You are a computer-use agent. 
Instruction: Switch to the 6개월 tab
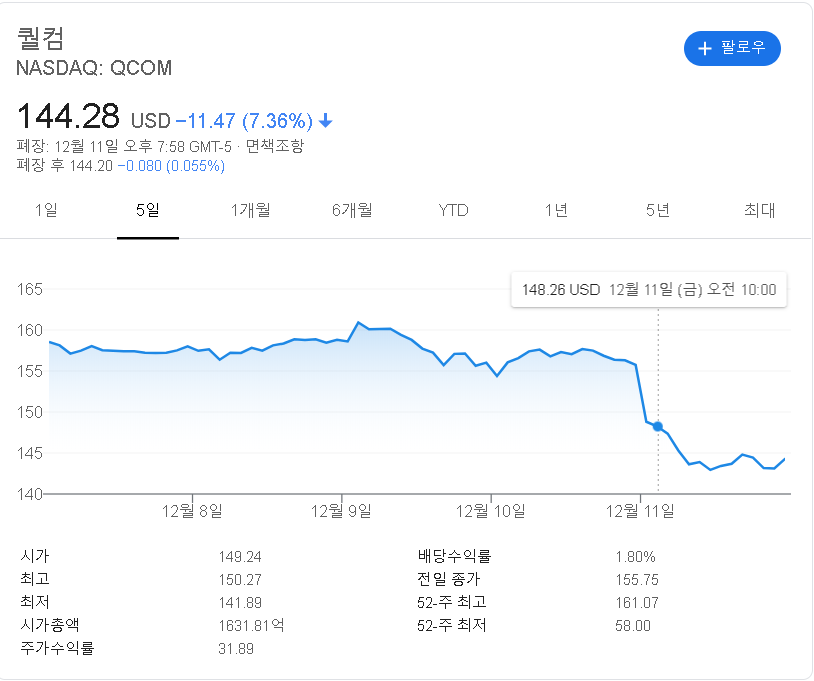pyautogui.click(x=352, y=210)
